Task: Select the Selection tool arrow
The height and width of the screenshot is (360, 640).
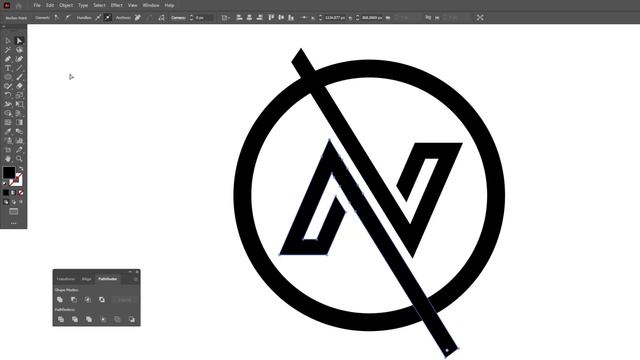Action: pyautogui.click(x=8, y=41)
